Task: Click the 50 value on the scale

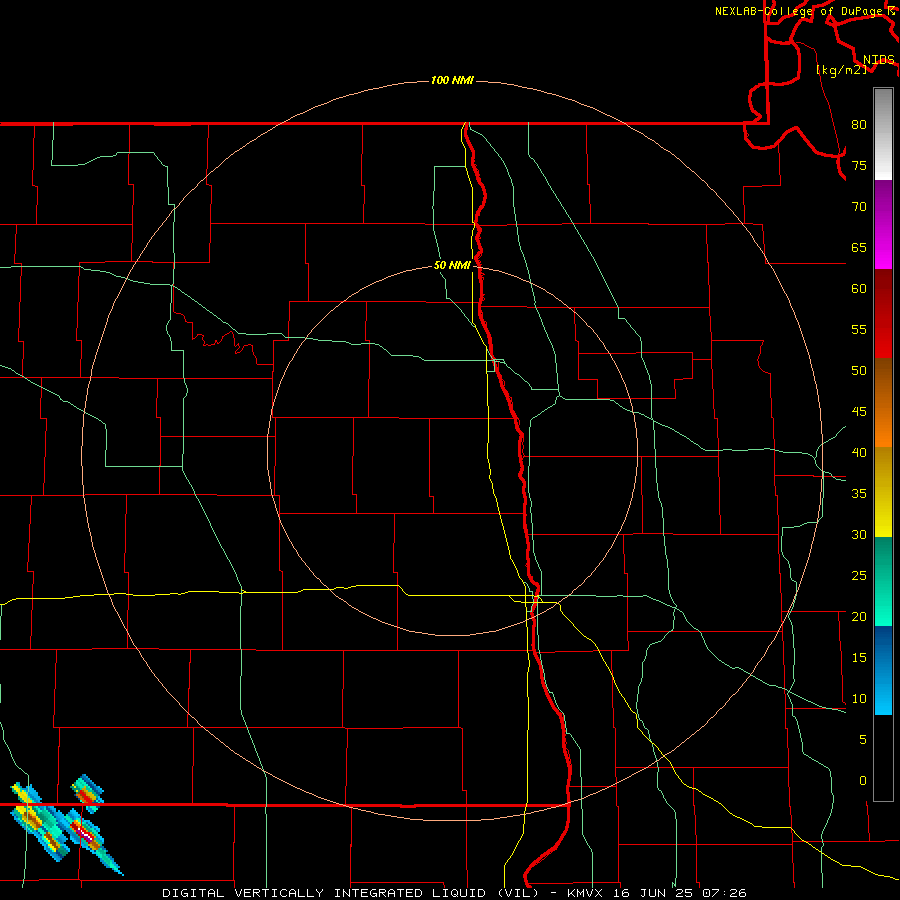Action: [859, 371]
